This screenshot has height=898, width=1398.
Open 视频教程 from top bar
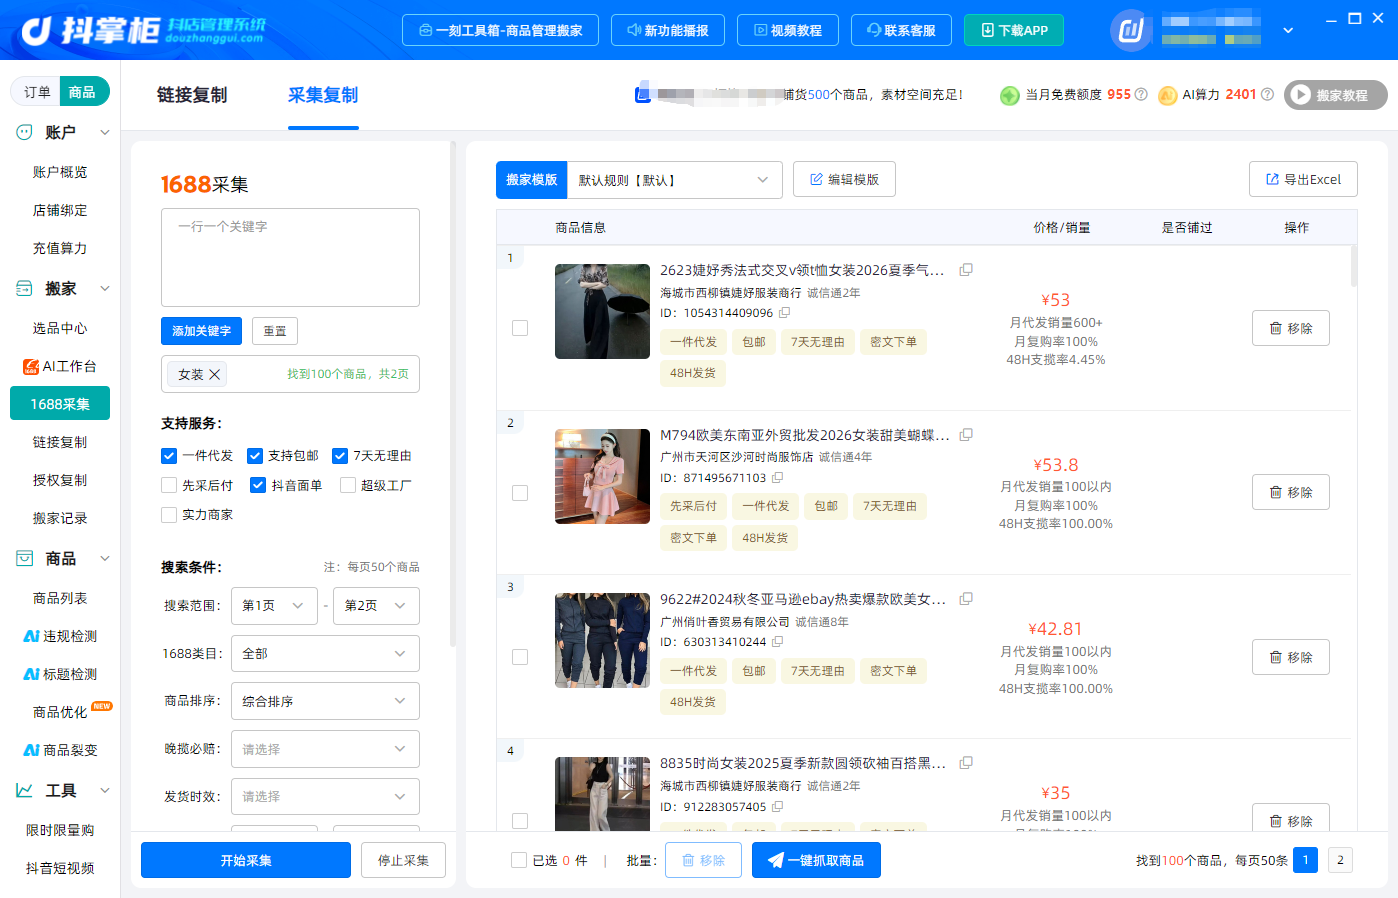pos(788,30)
